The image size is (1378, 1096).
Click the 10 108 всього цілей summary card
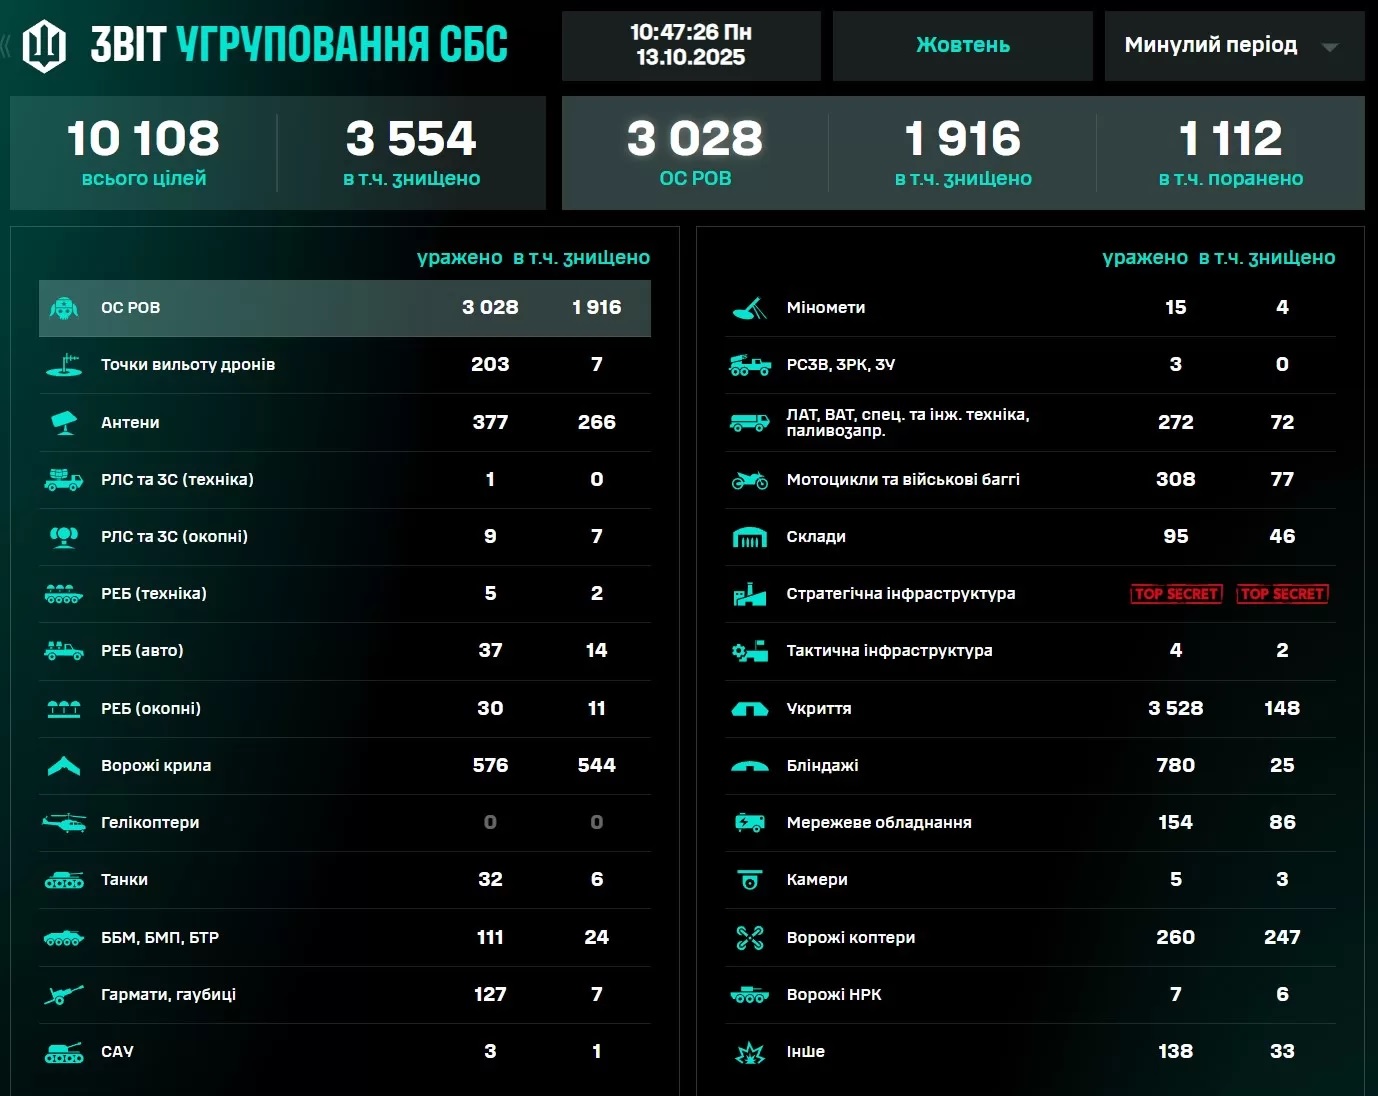(143, 153)
